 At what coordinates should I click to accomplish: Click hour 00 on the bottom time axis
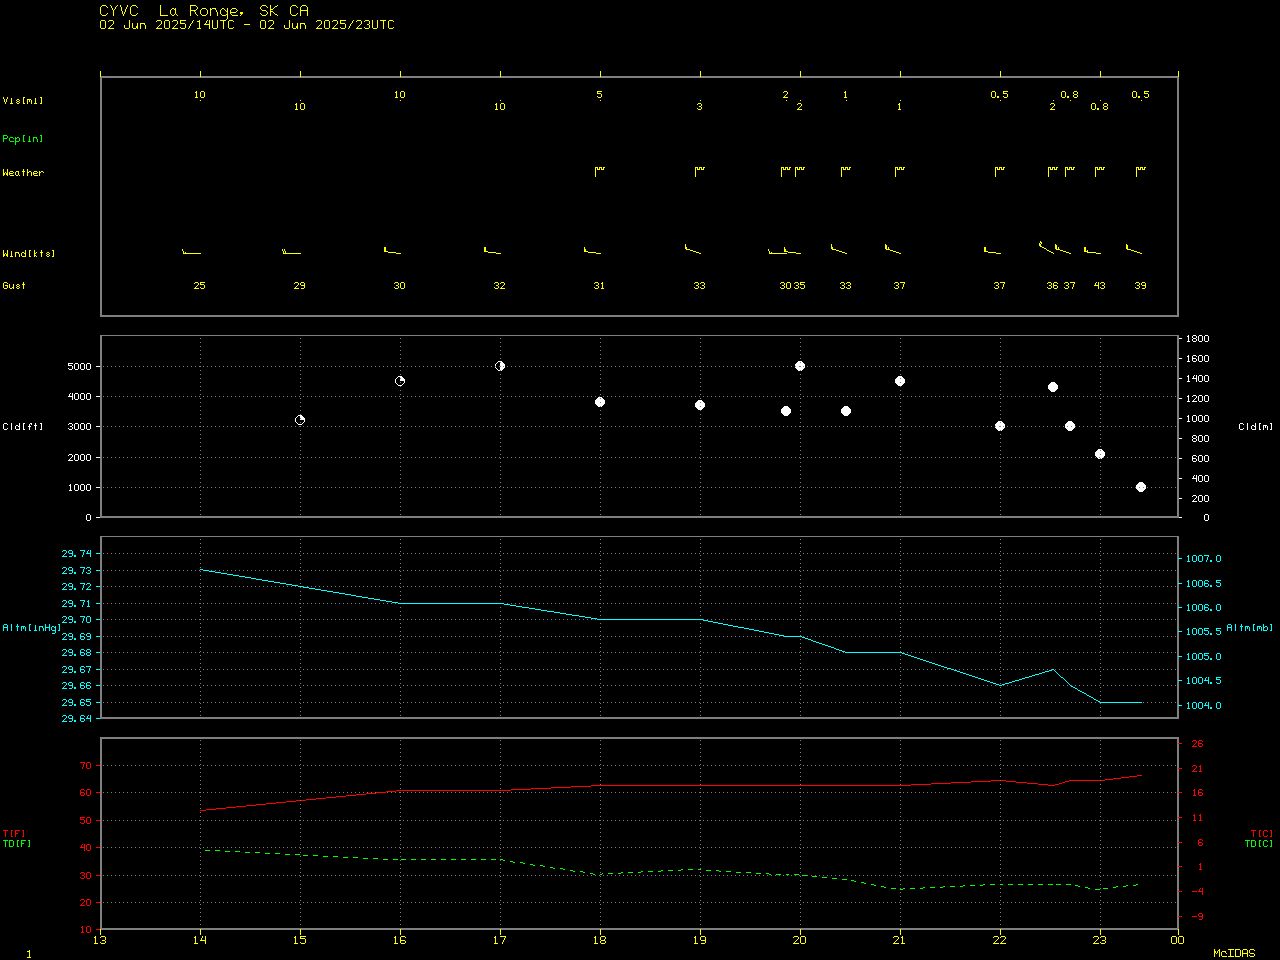1178,940
